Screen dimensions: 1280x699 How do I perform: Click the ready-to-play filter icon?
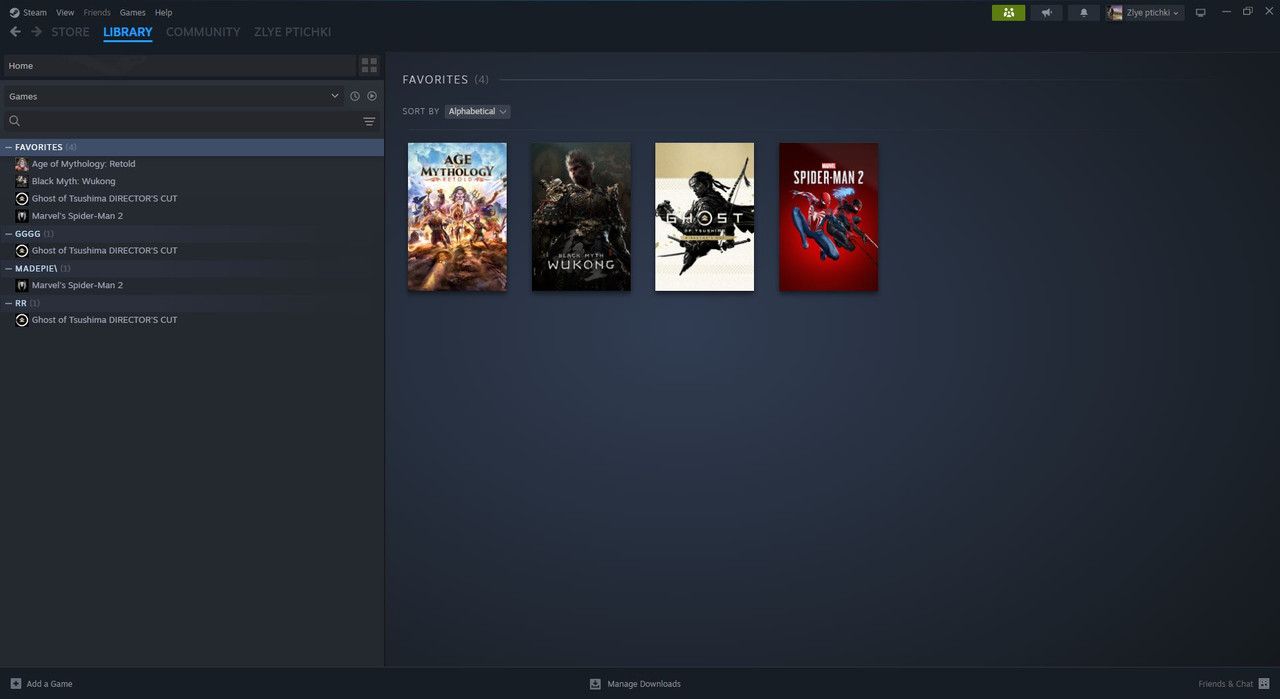coord(372,96)
